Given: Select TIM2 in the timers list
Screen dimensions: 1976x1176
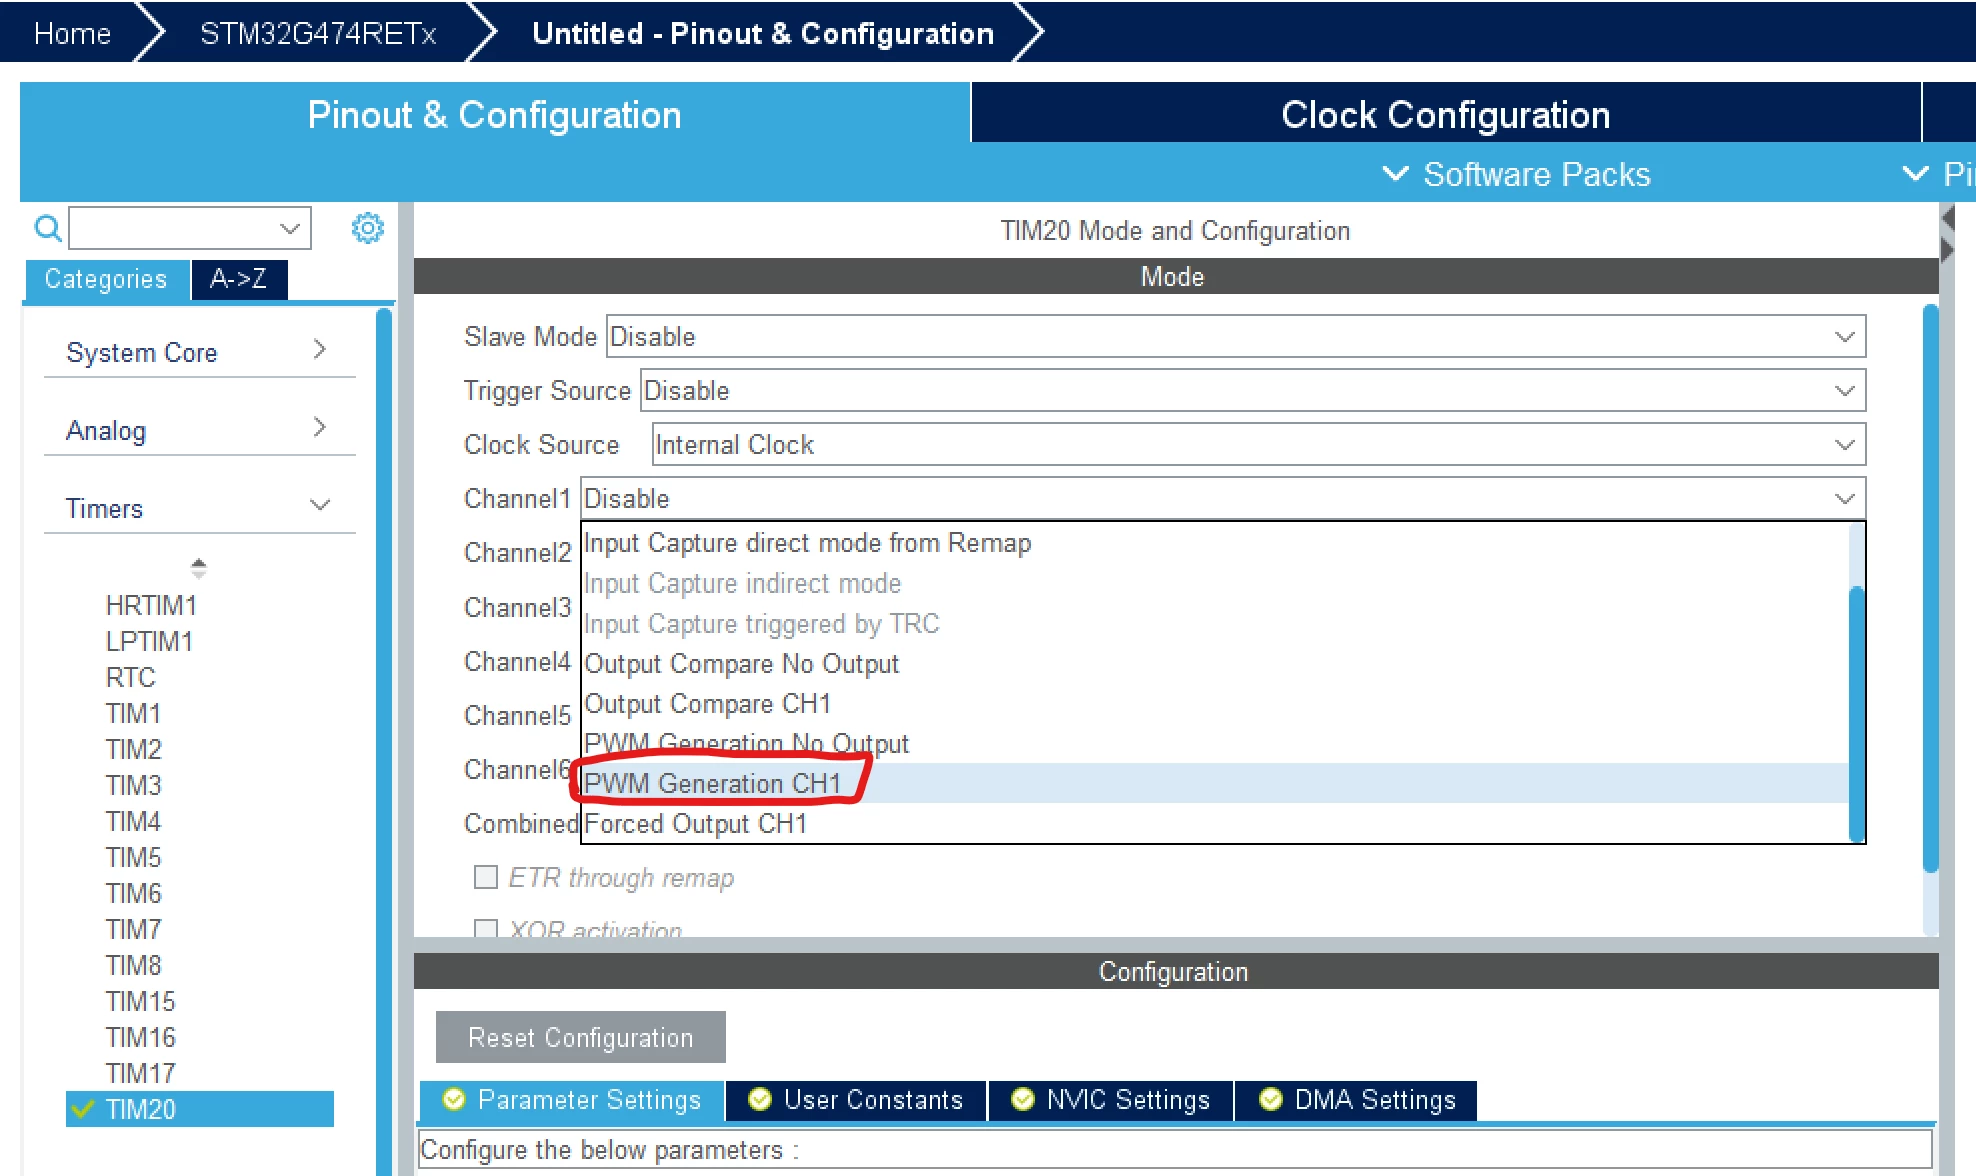Looking at the screenshot, I should (x=133, y=749).
